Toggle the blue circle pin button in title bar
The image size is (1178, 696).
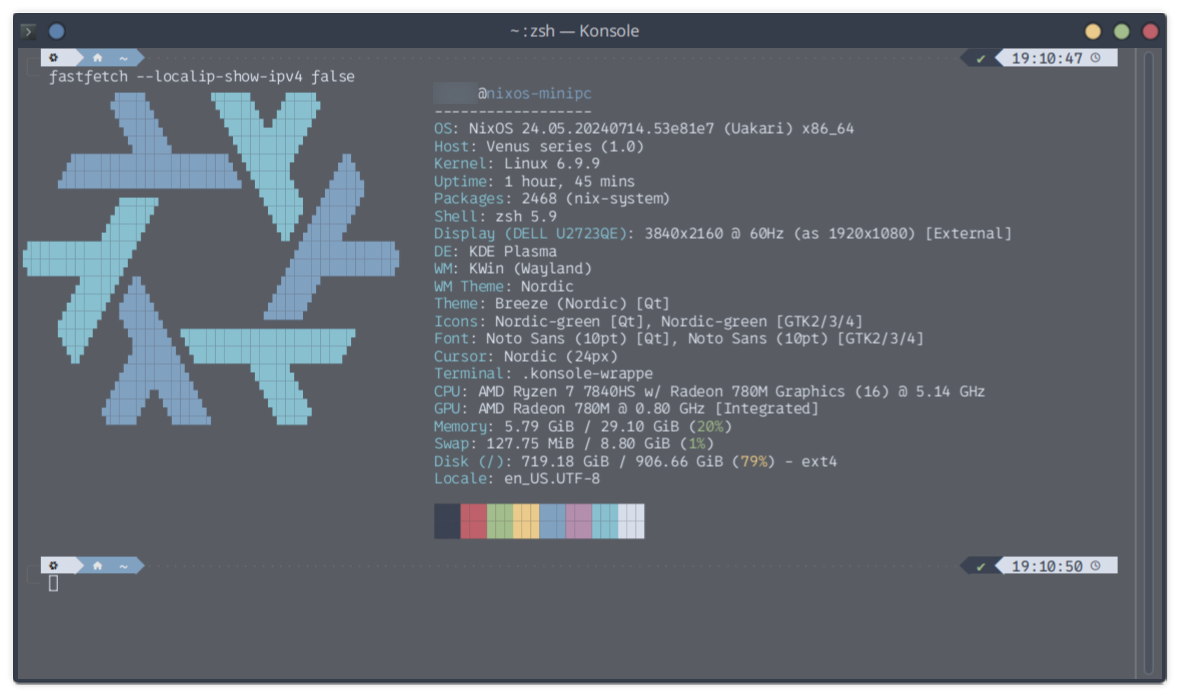56,31
